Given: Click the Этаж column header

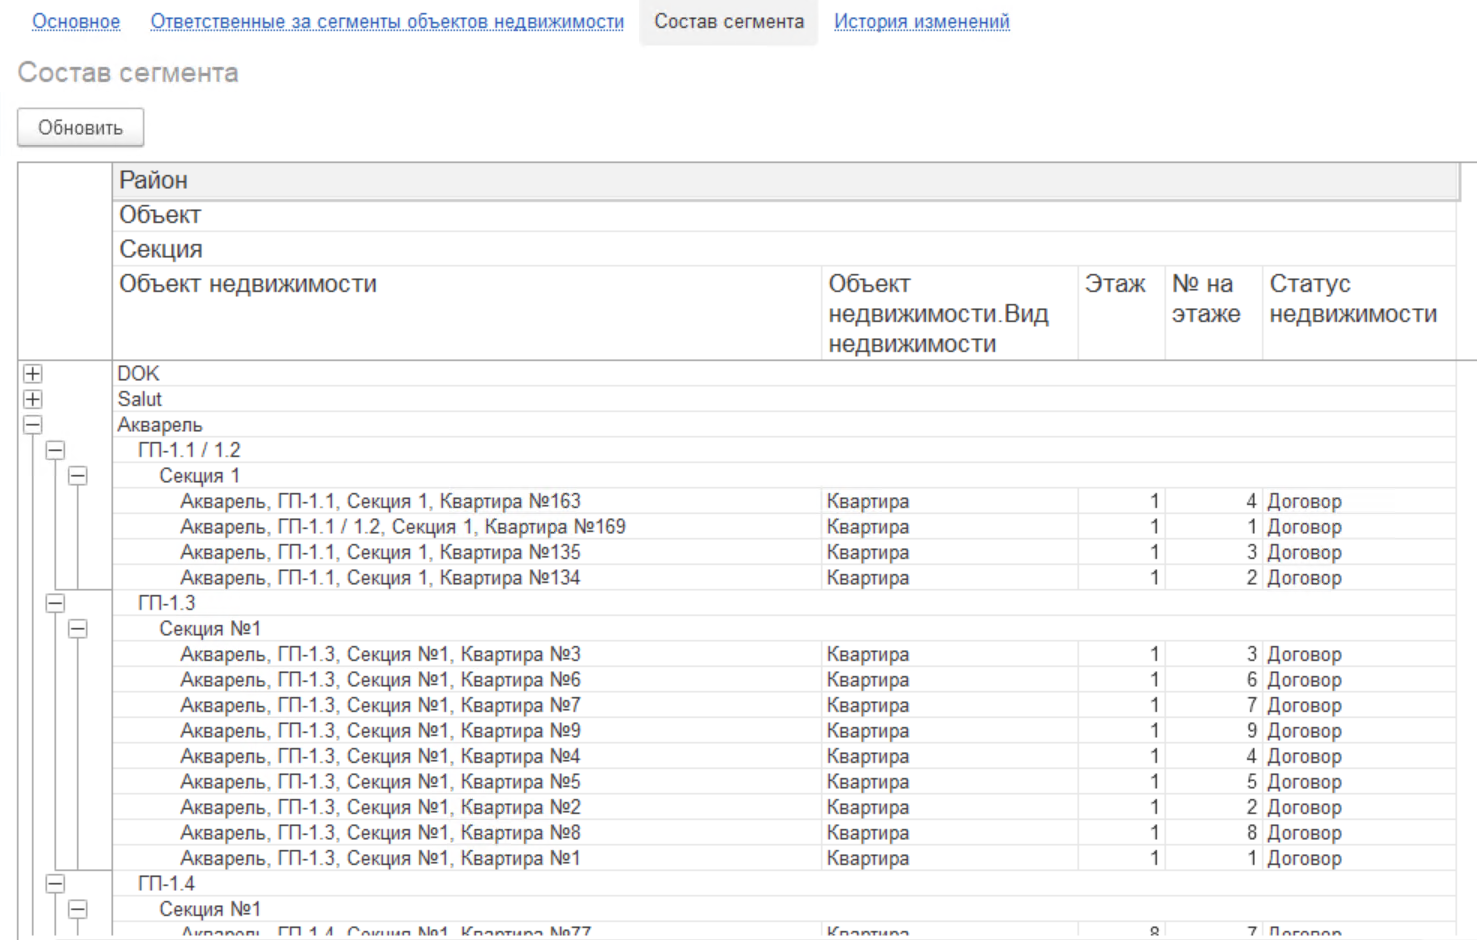Looking at the screenshot, I should (x=1115, y=285).
